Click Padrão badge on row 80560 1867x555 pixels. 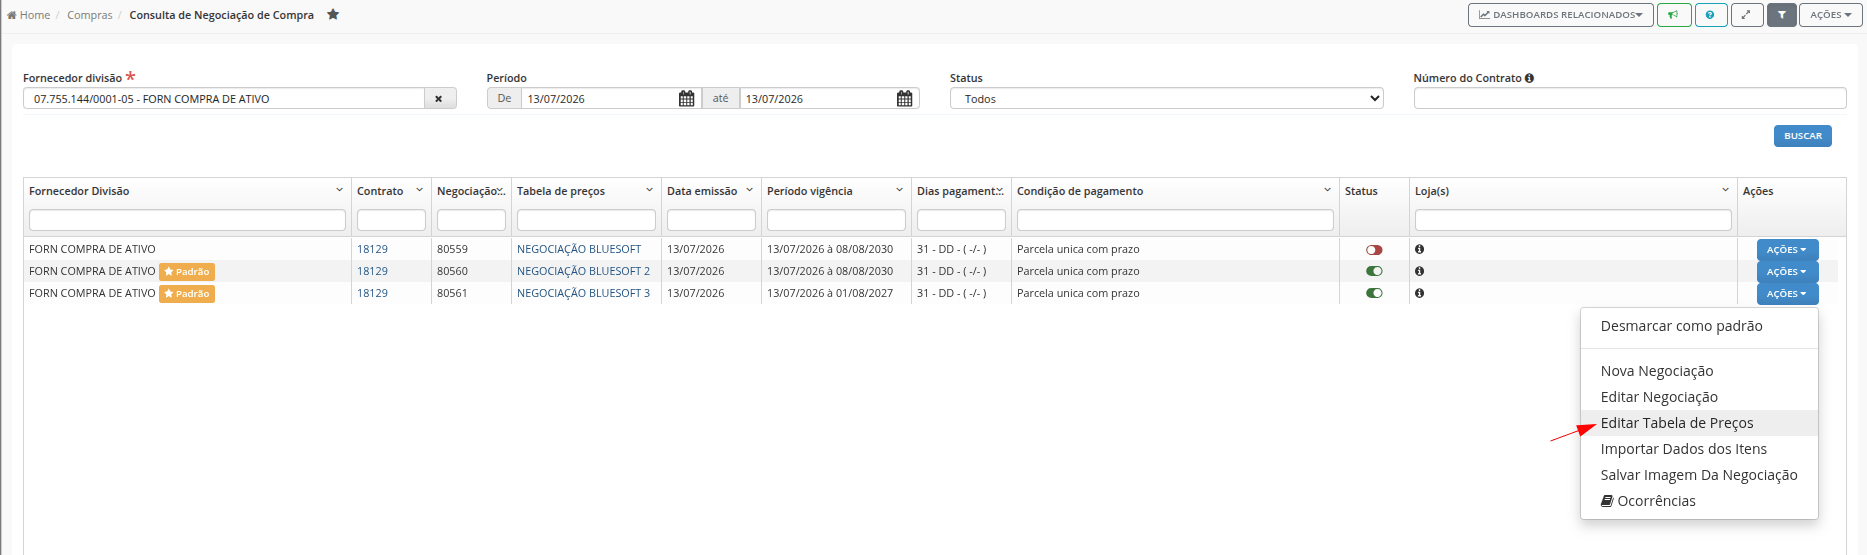187,272
